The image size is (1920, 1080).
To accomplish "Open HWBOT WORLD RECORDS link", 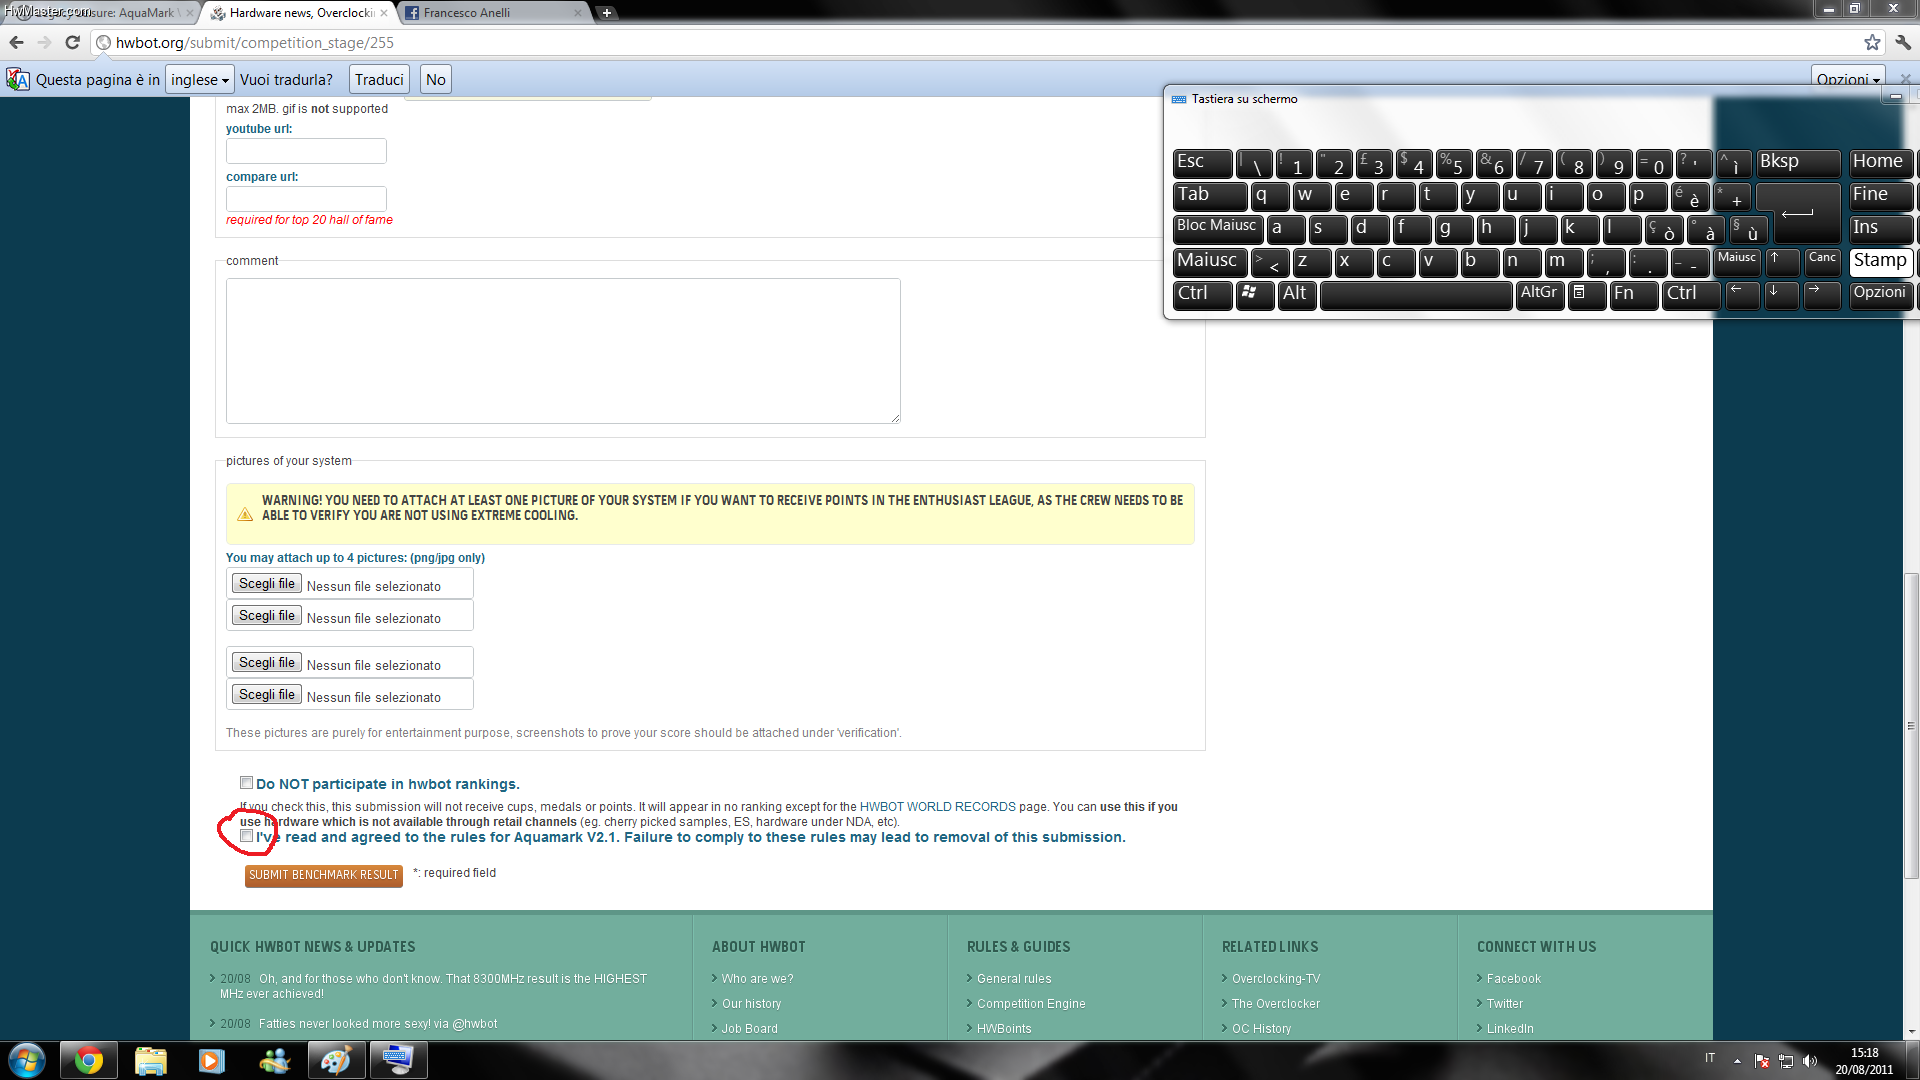I will [x=937, y=807].
